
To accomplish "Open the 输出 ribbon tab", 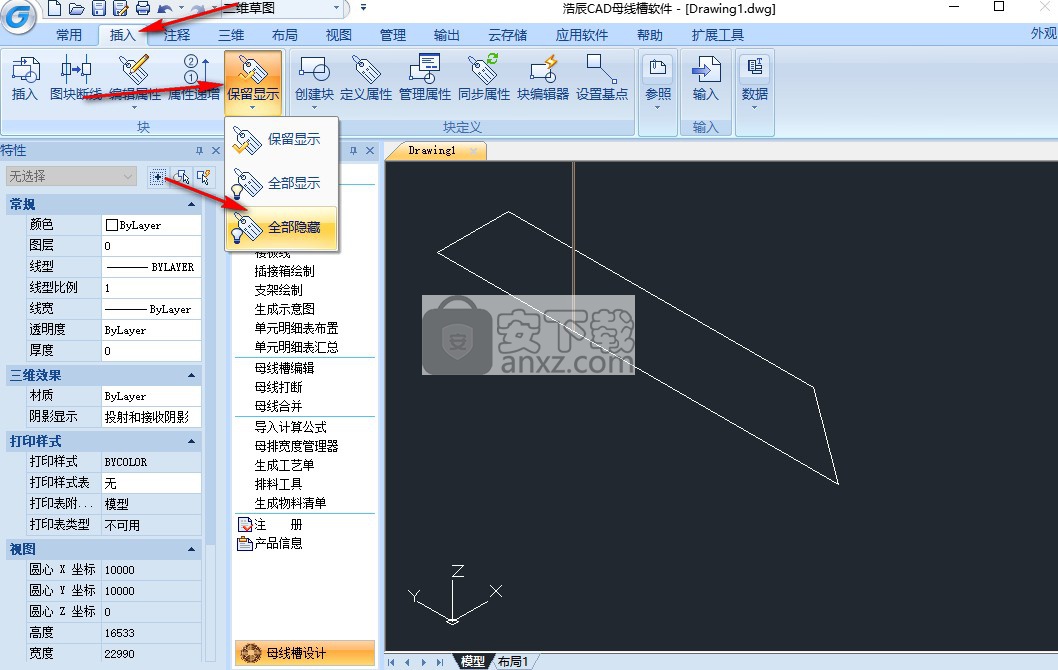I will pos(447,35).
